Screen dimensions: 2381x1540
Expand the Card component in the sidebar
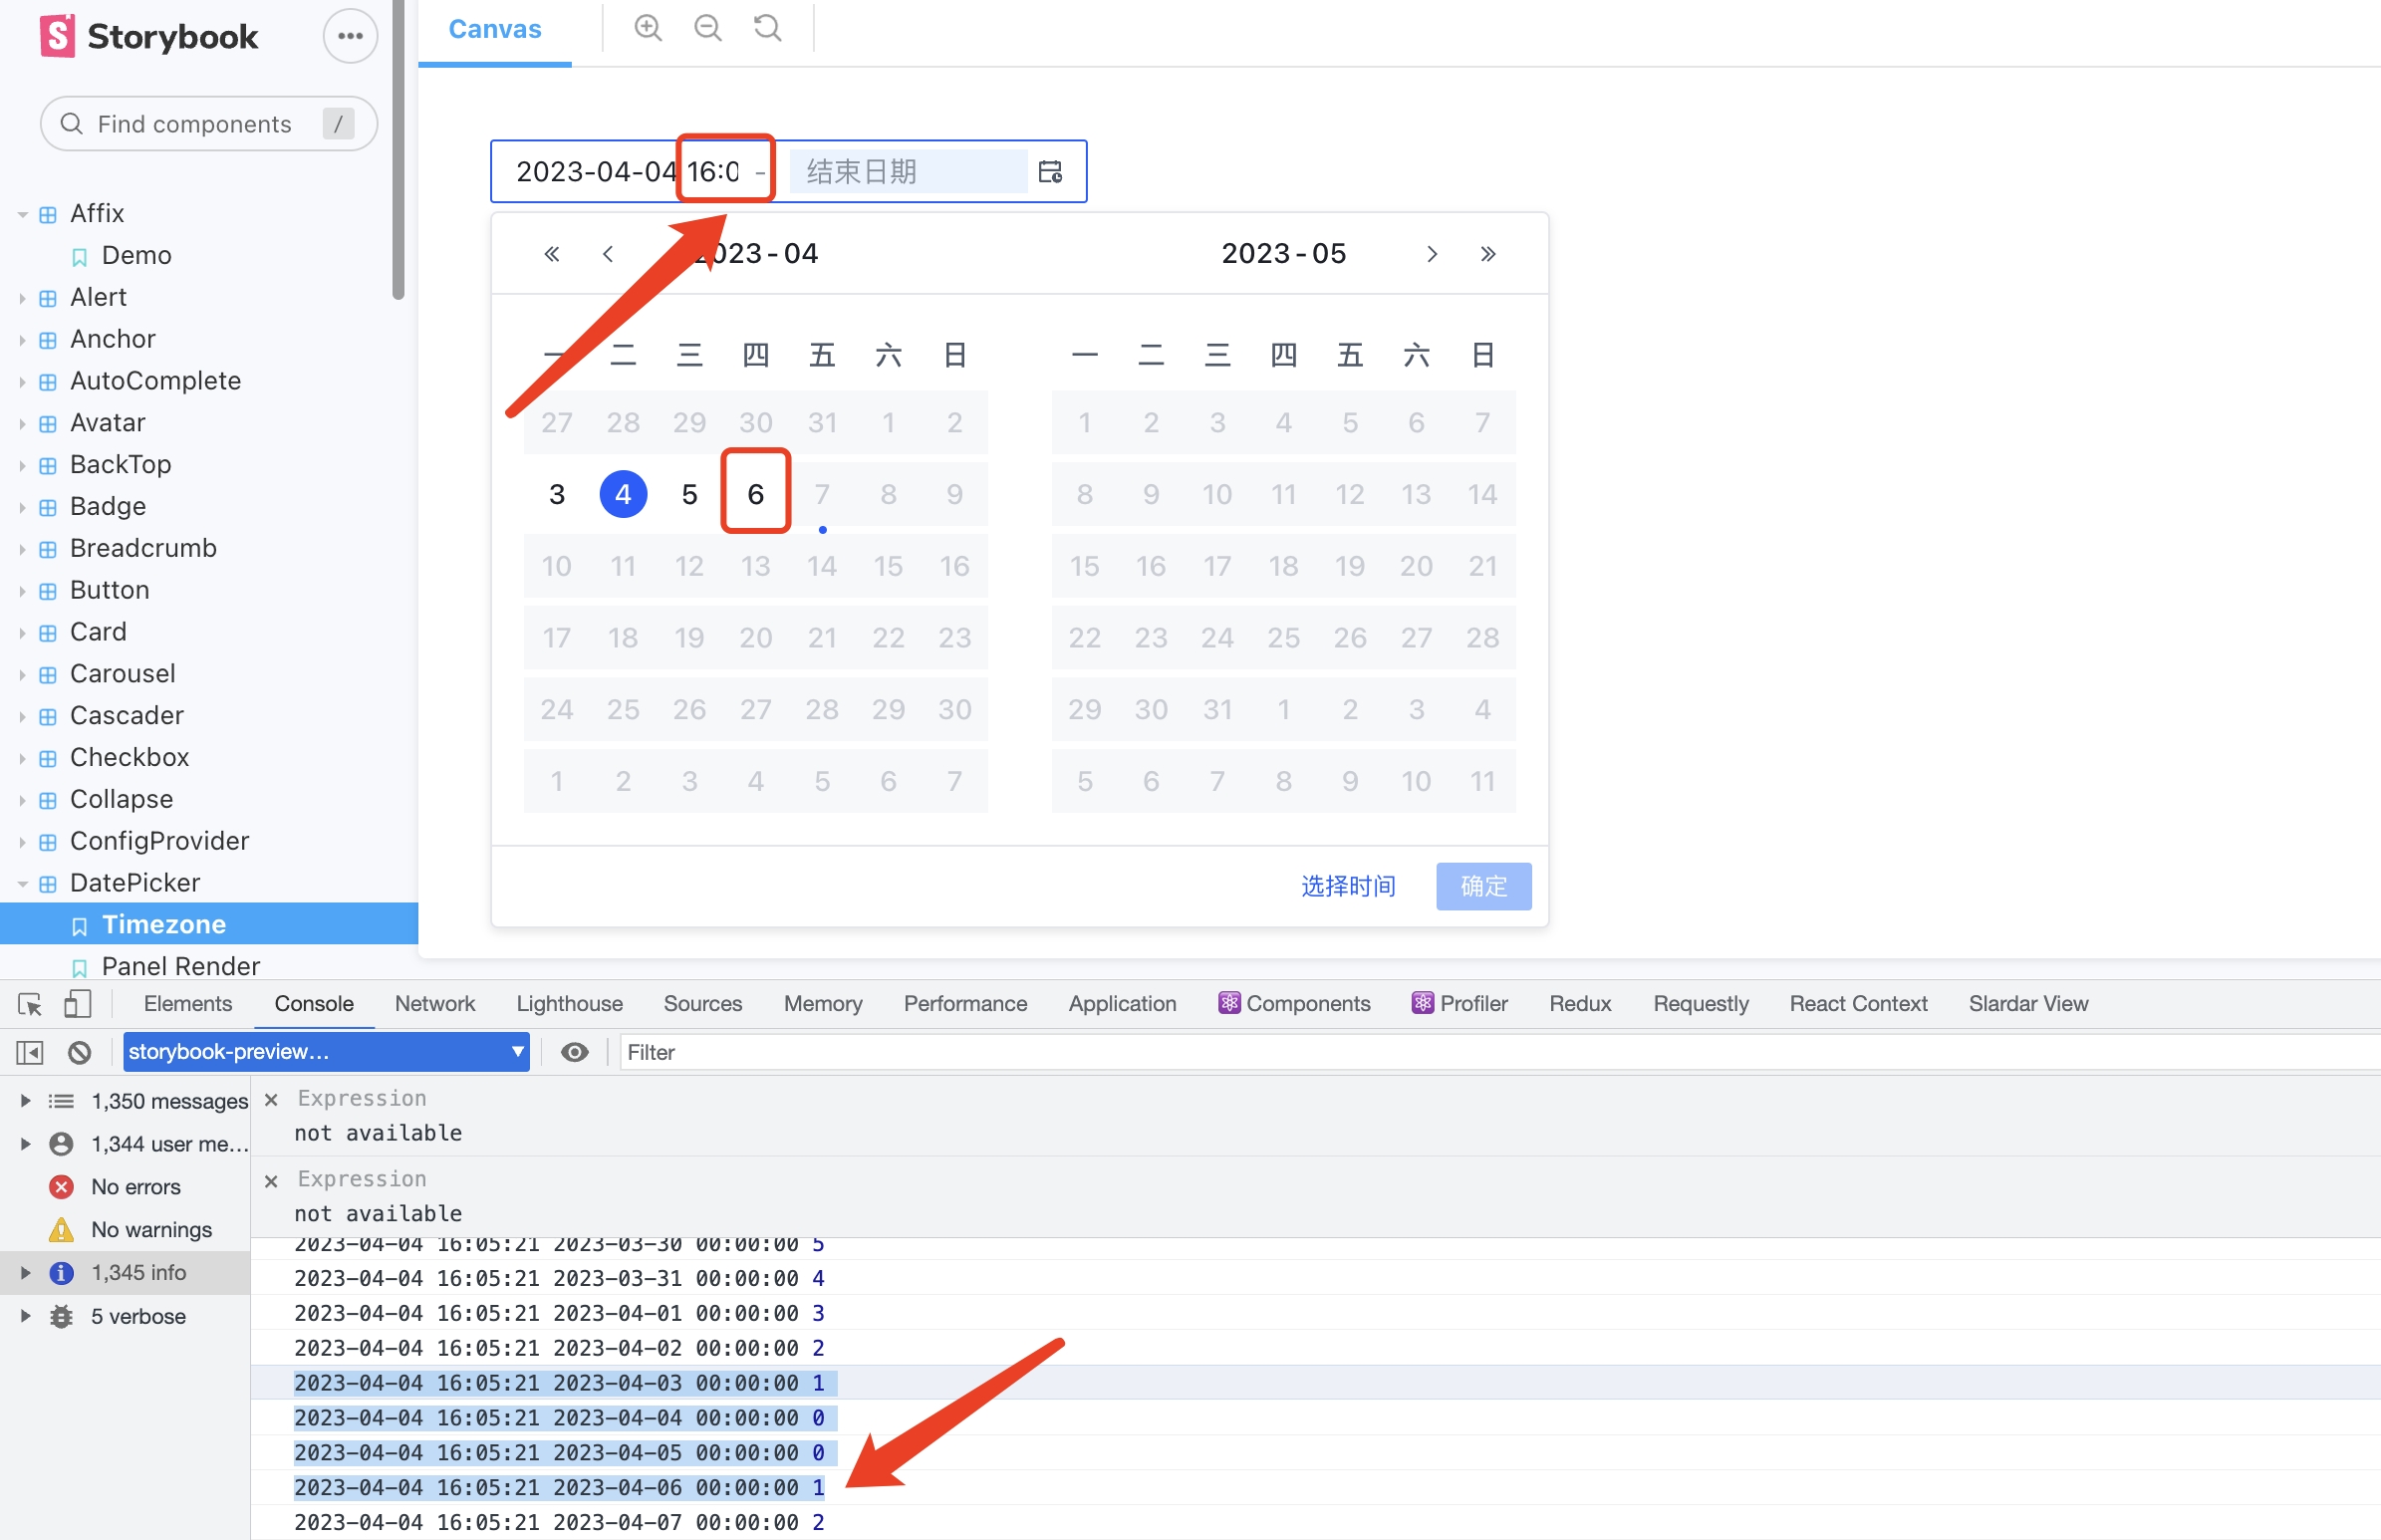pyautogui.click(x=24, y=631)
